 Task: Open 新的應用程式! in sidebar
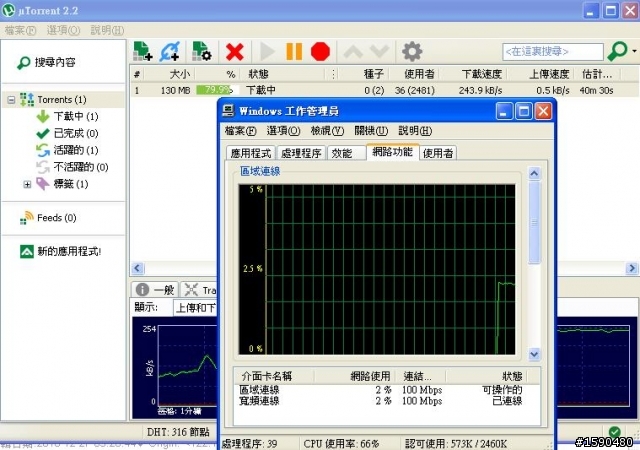tap(60, 251)
